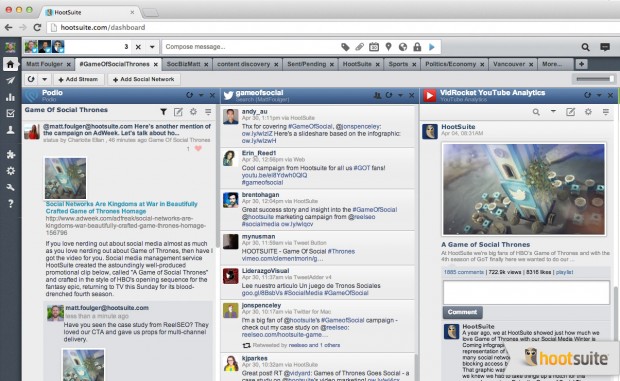The width and height of the screenshot is (620, 381).
Task: Open the Sent/Pending tab
Action: point(306,64)
